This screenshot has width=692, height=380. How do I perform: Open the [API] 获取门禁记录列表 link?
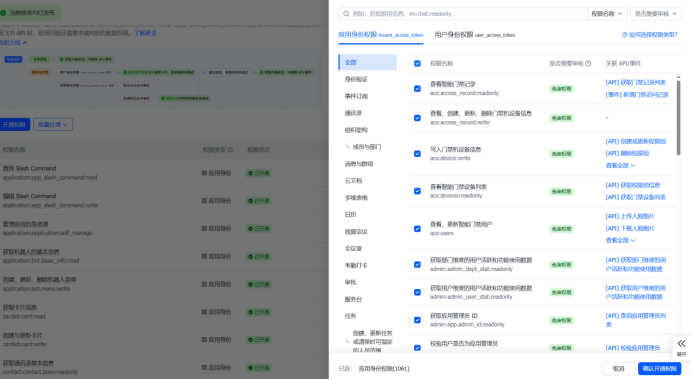point(636,83)
